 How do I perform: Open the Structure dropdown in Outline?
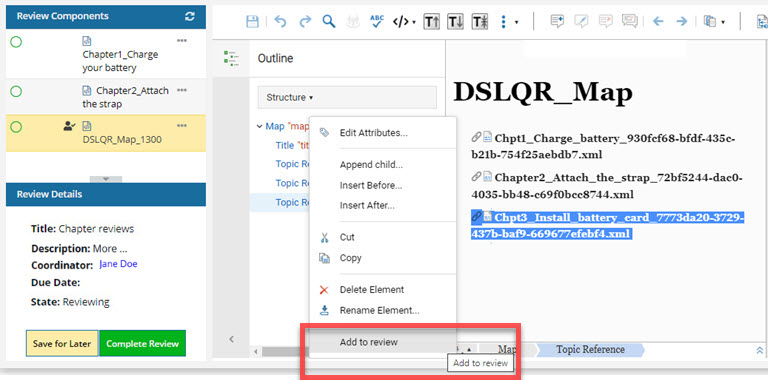[347, 97]
